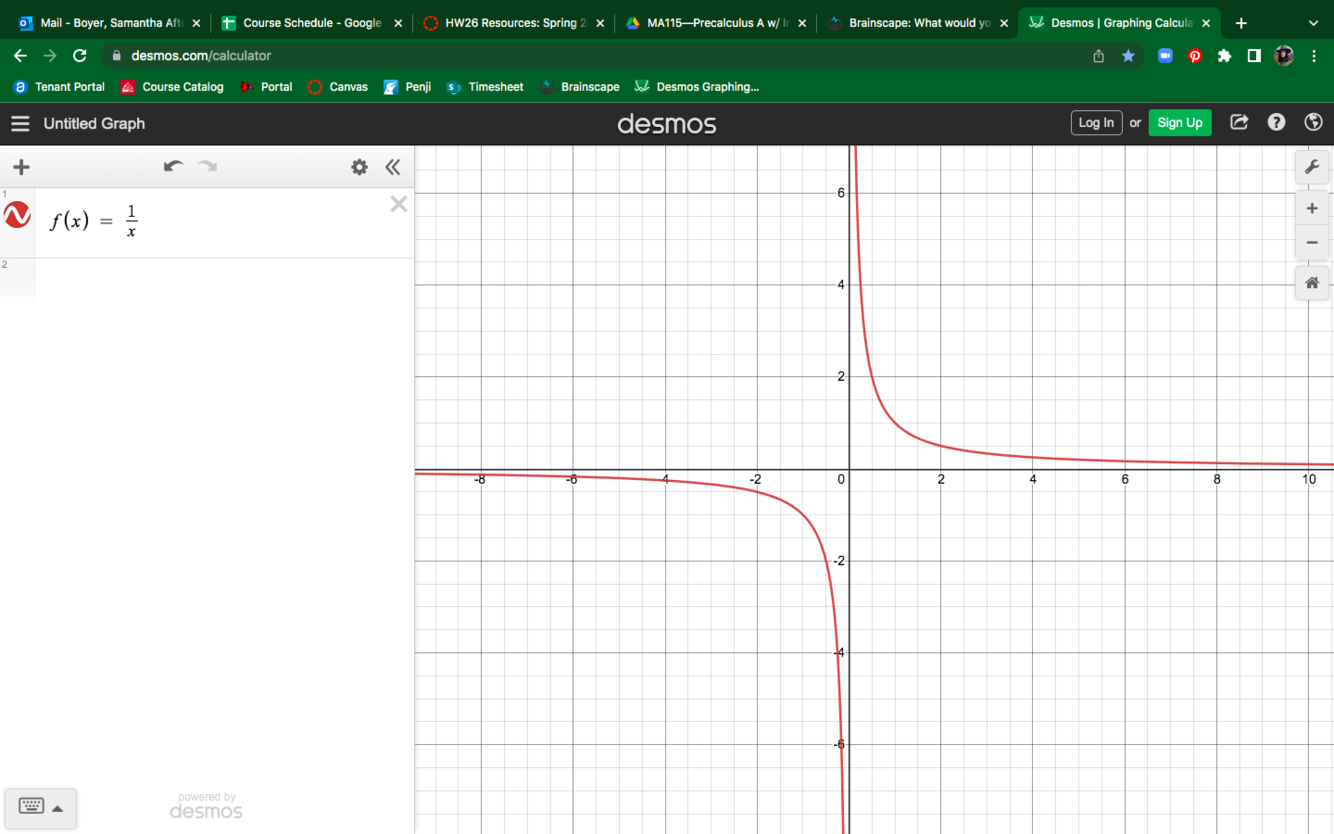The width and height of the screenshot is (1334, 834).
Task: Switch to the Brainscape tab
Action: pos(917,23)
